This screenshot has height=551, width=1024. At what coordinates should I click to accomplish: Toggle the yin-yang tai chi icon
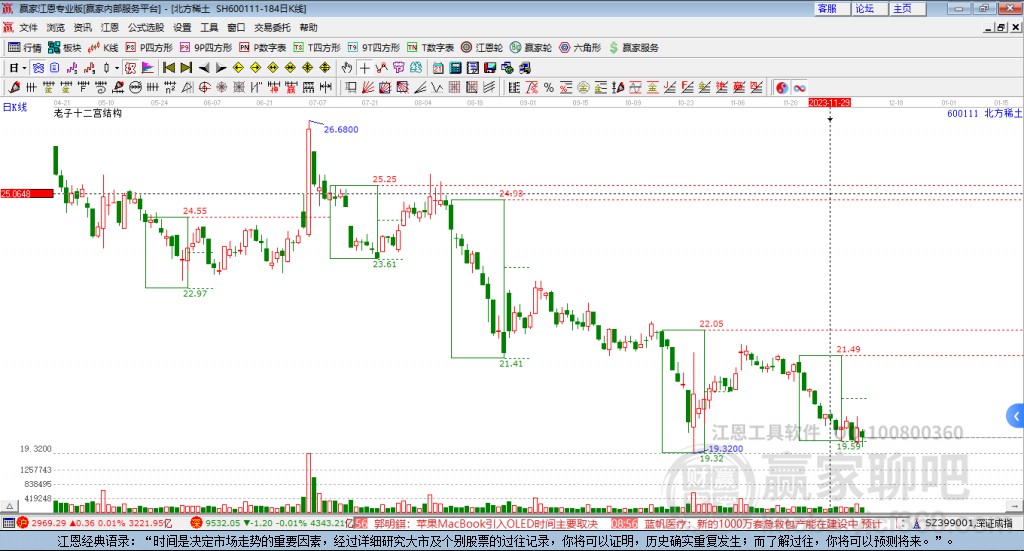click(x=782, y=87)
